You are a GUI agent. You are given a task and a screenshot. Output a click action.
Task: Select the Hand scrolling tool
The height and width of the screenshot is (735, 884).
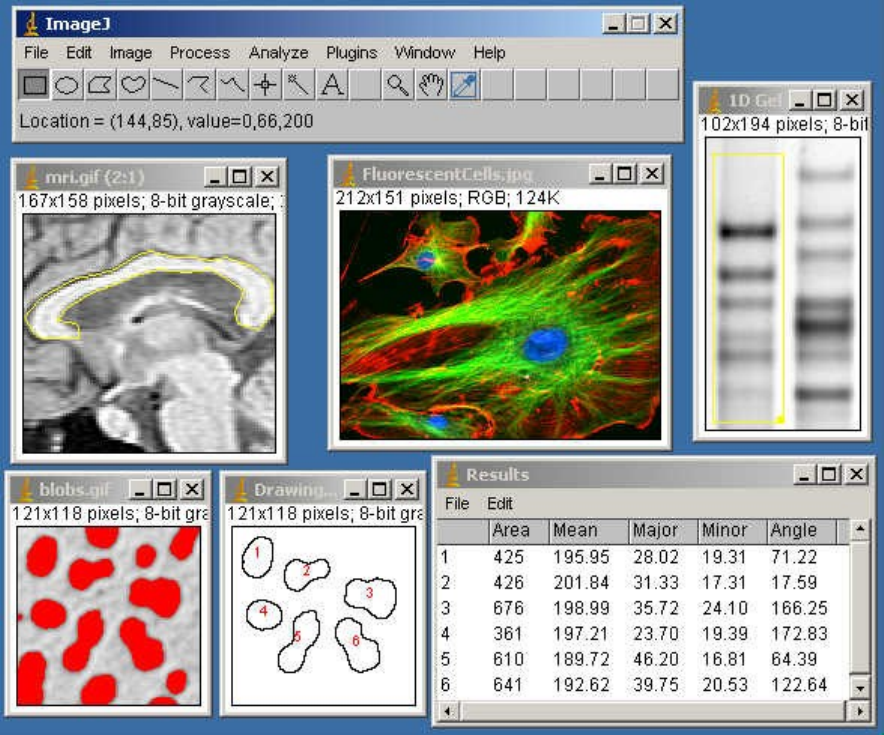(x=431, y=85)
